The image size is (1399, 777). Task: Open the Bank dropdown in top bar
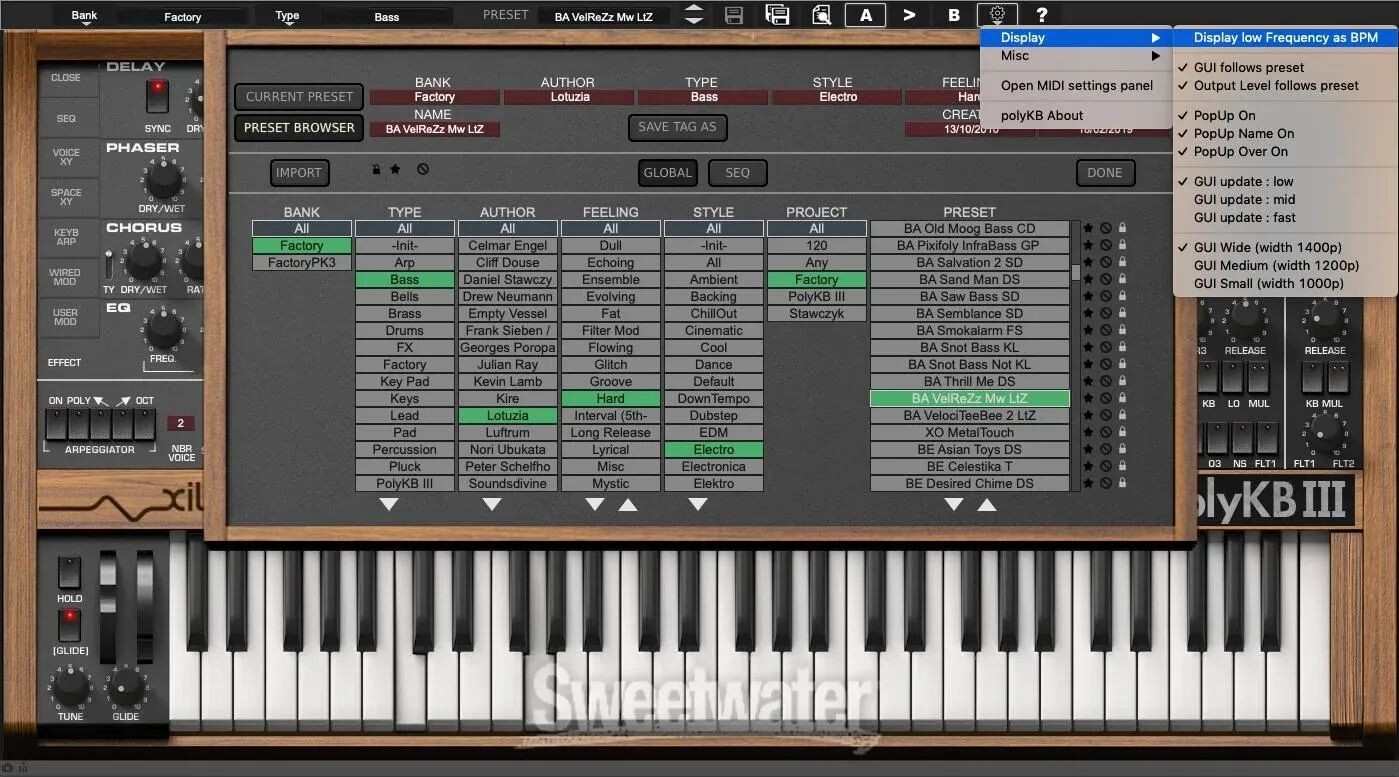tap(85, 16)
